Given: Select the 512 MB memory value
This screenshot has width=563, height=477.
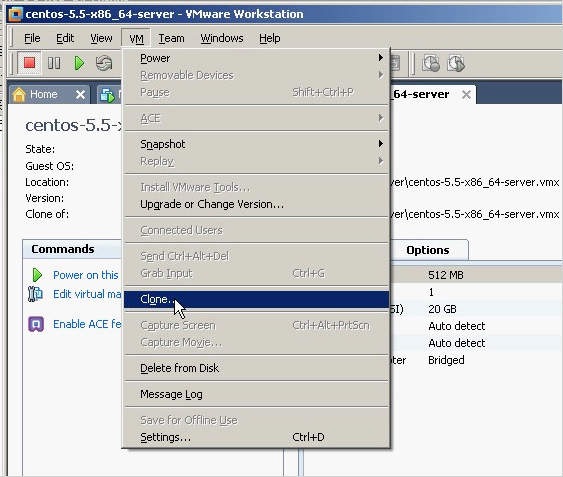Looking at the screenshot, I should point(446,275).
